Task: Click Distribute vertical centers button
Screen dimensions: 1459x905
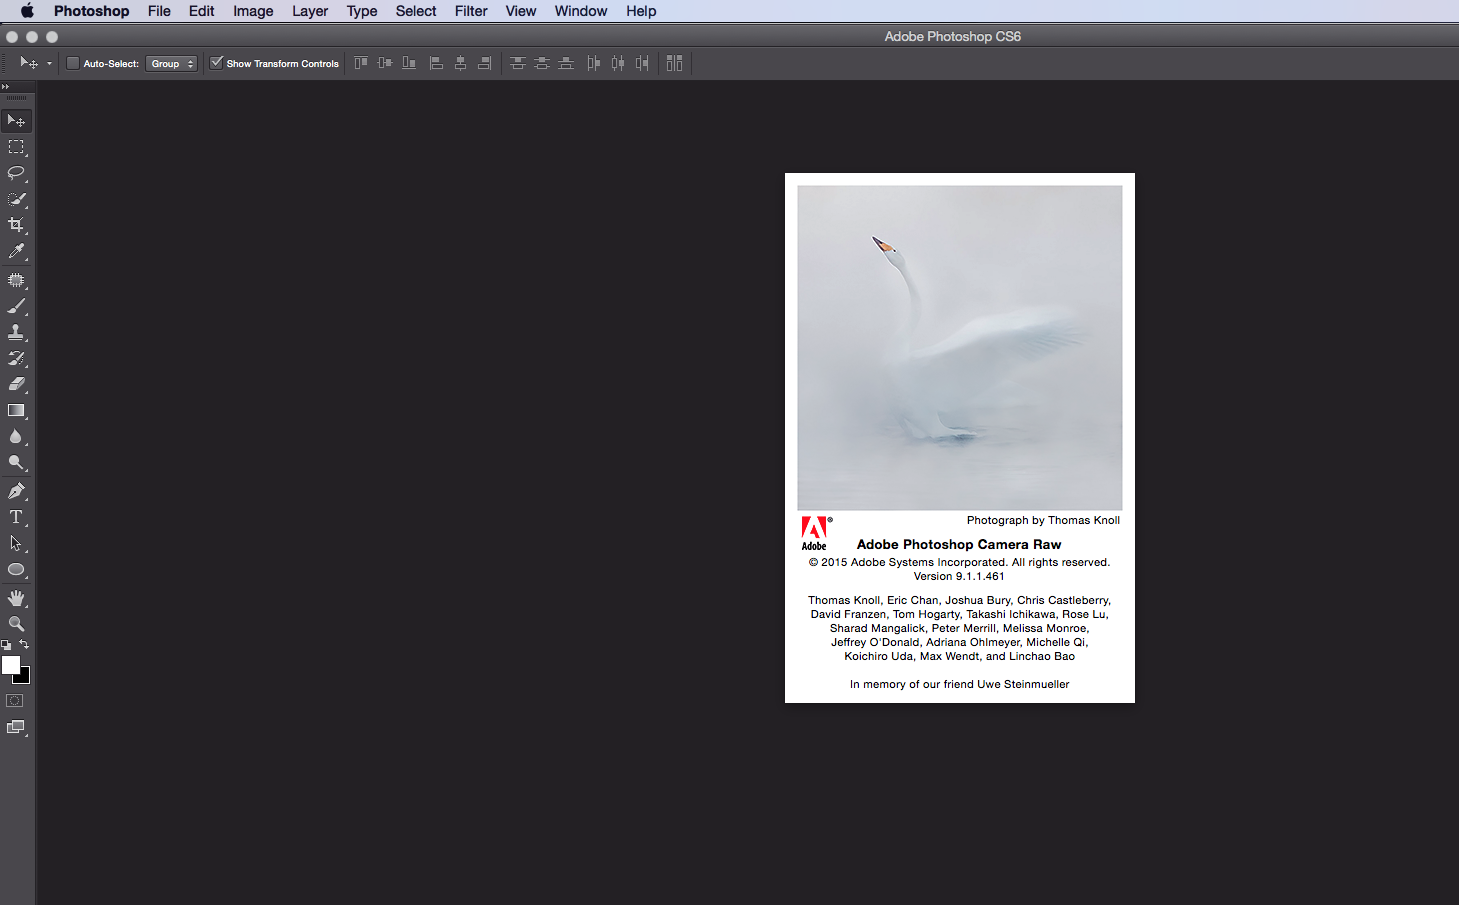Action: (x=541, y=63)
